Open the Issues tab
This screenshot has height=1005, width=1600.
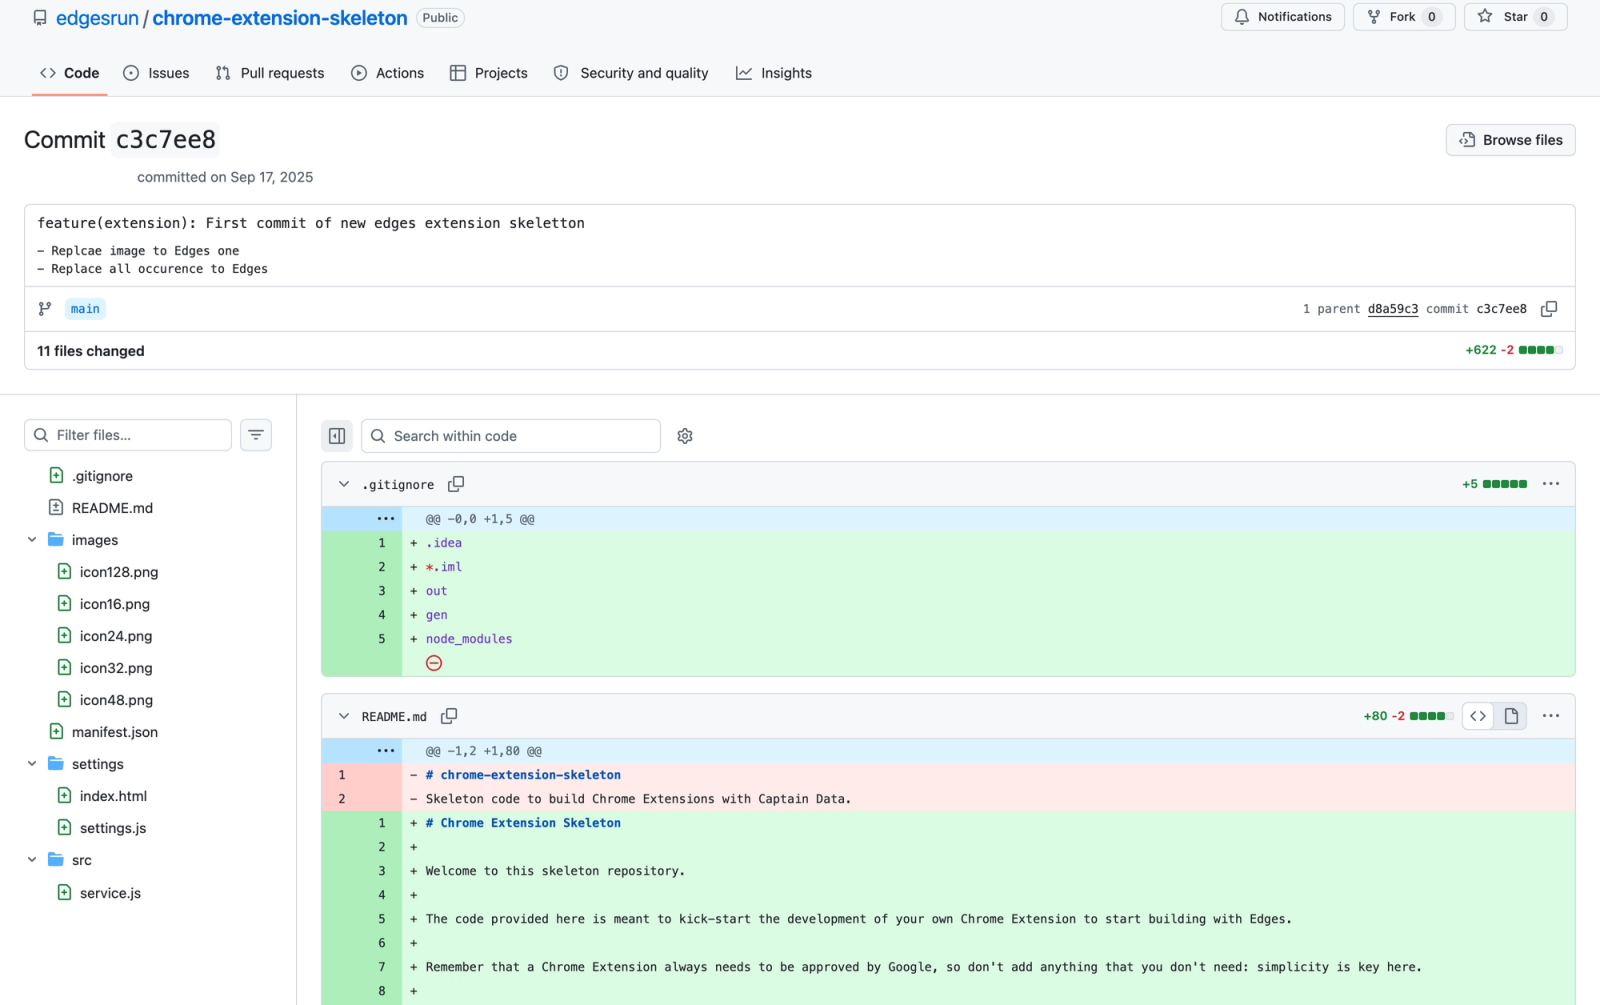(x=156, y=73)
